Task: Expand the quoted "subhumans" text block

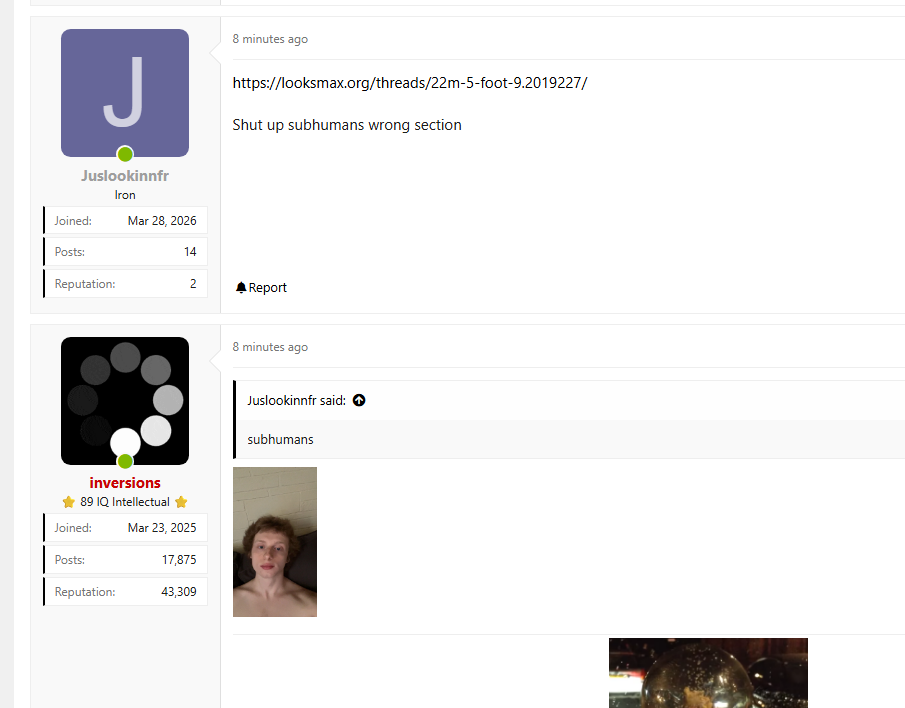Action: coord(280,439)
